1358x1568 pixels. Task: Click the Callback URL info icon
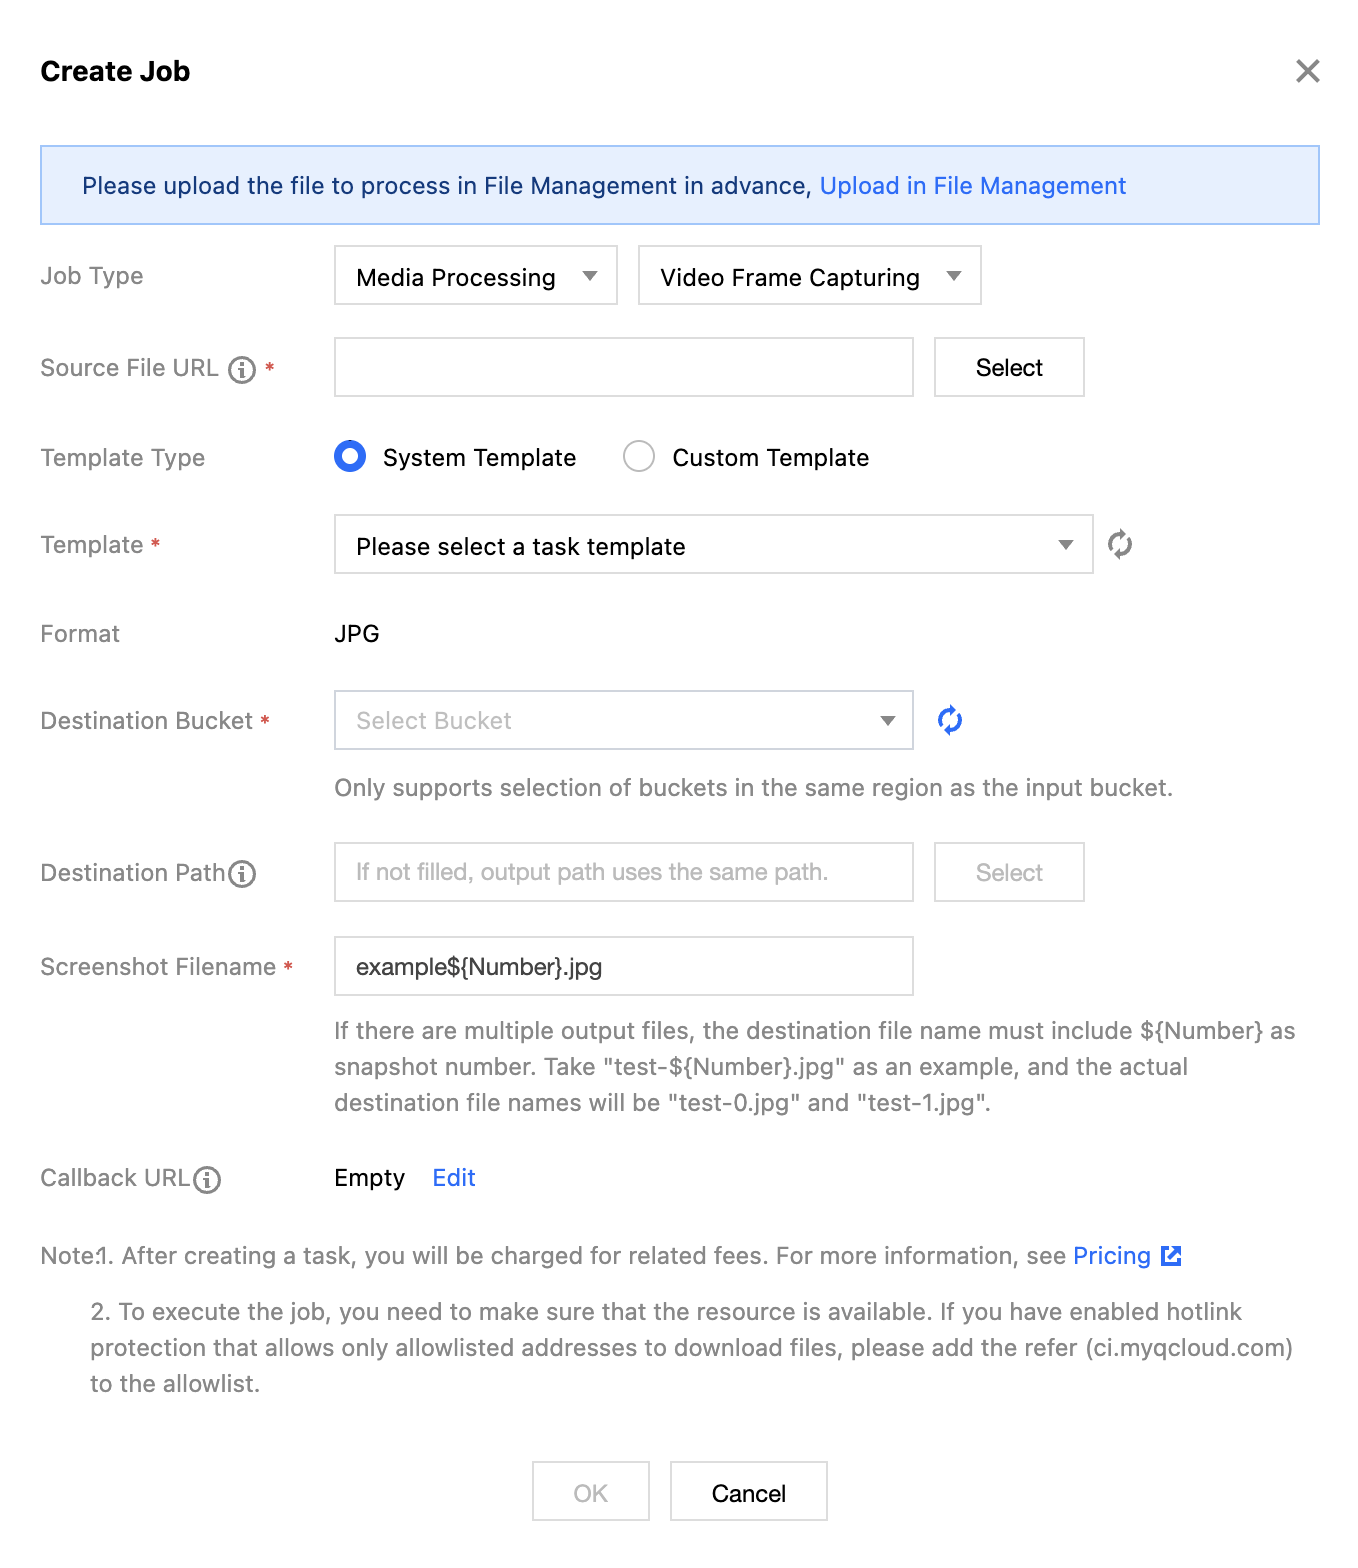[x=207, y=1180]
